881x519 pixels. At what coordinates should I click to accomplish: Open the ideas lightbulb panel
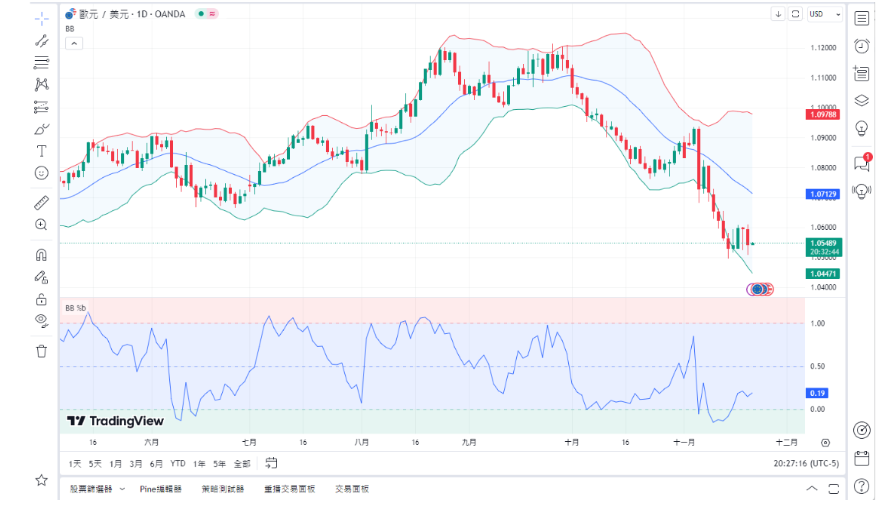click(861, 128)
